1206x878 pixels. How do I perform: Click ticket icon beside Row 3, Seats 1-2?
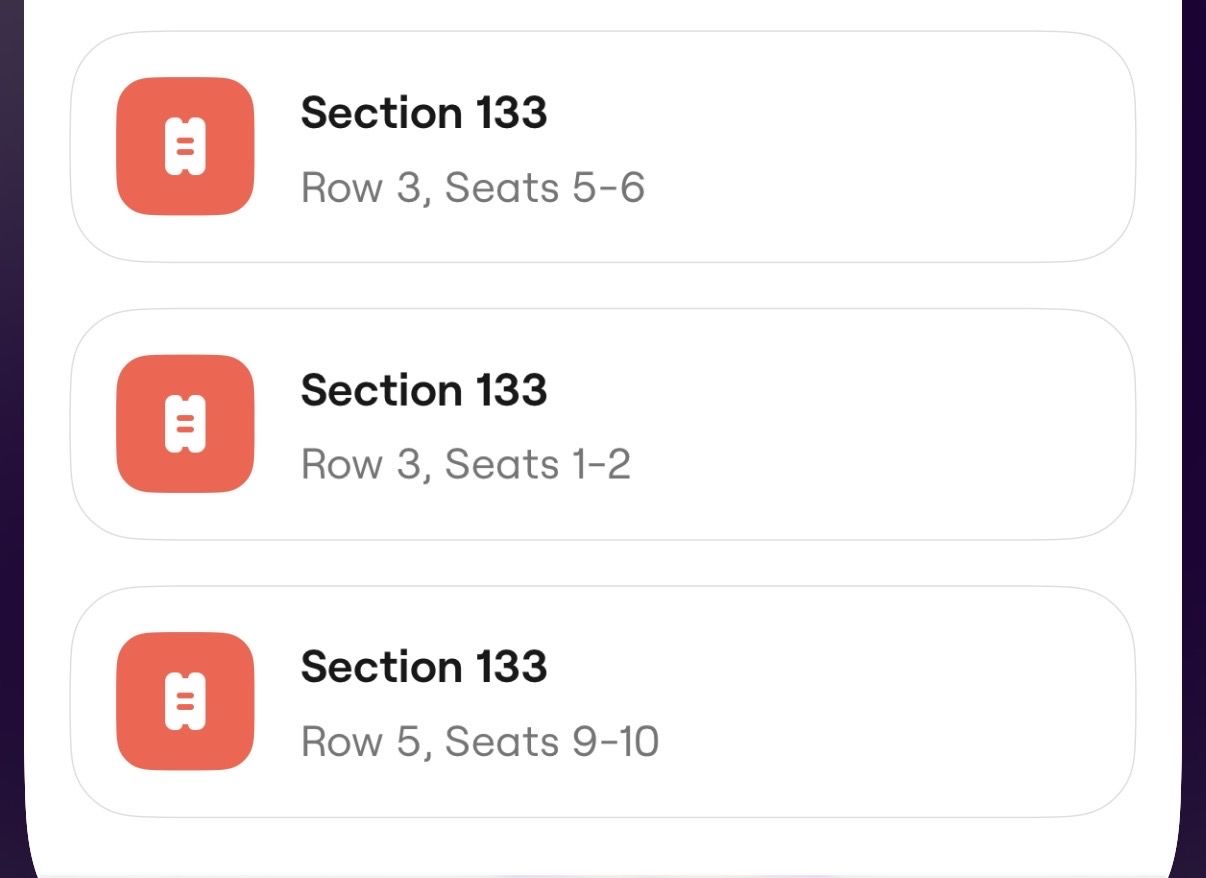tap(185, 424)
